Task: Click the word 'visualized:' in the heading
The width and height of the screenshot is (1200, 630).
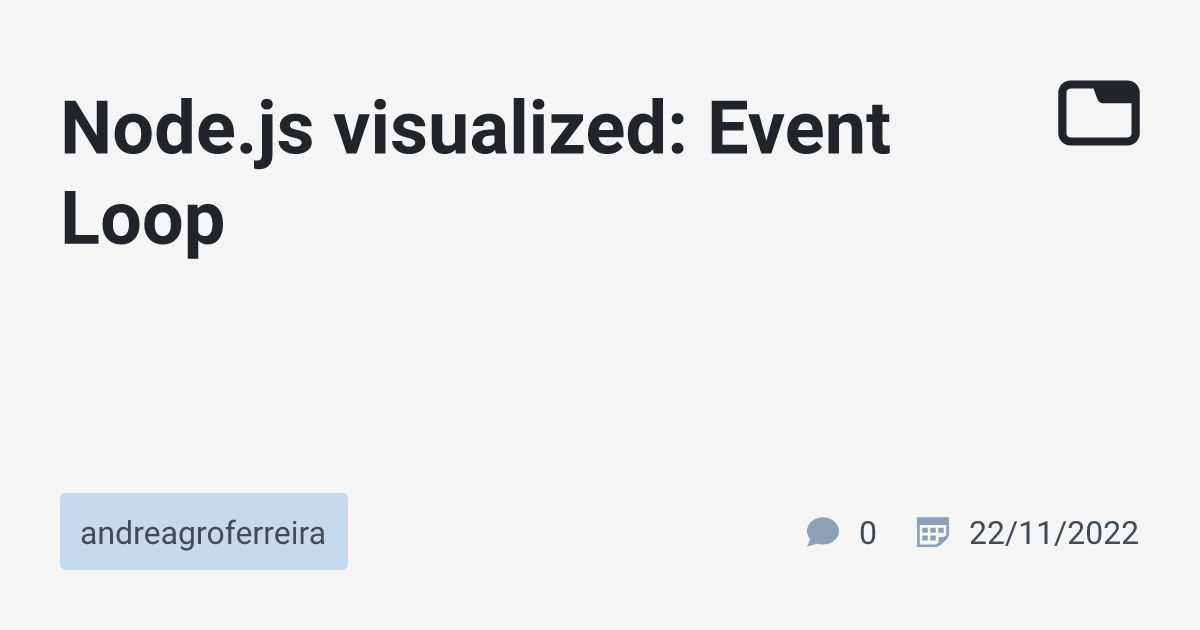Action: point(510,129)
